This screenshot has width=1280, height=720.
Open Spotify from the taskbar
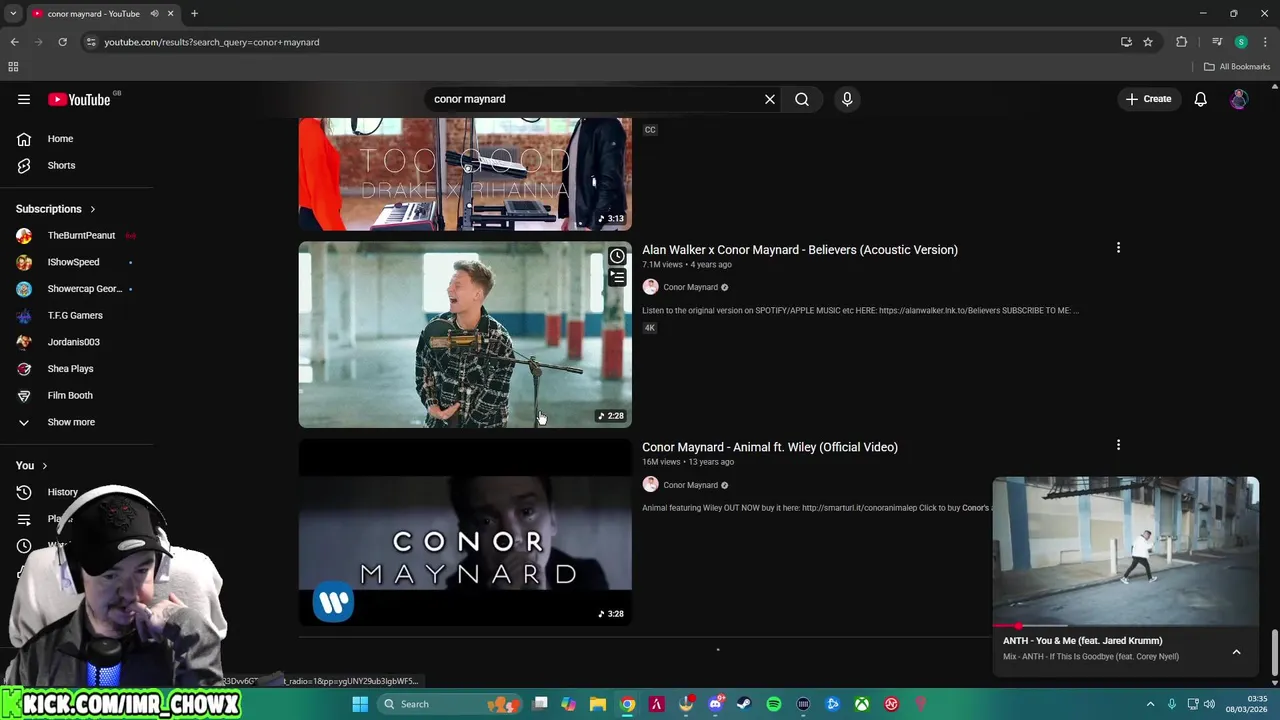coord(774,704)
